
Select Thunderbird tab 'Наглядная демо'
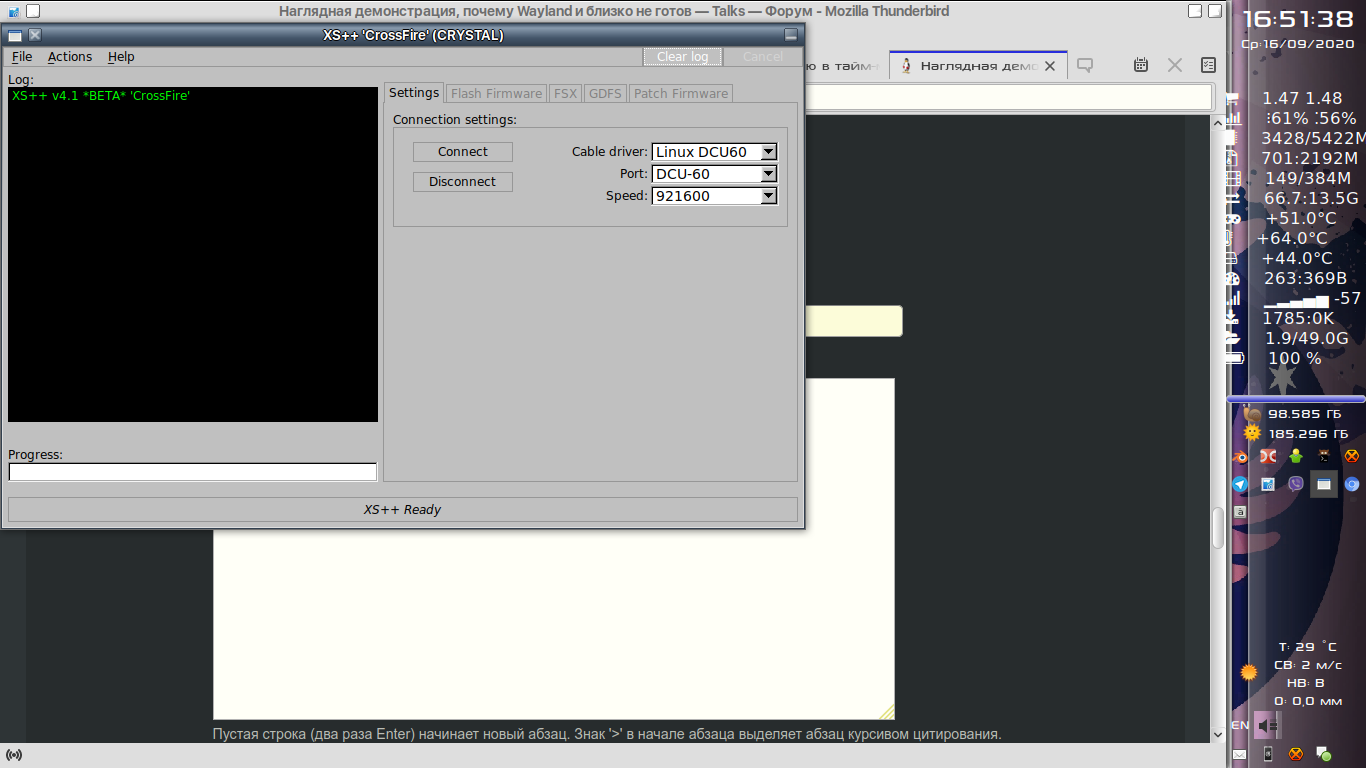coord(979,66)
